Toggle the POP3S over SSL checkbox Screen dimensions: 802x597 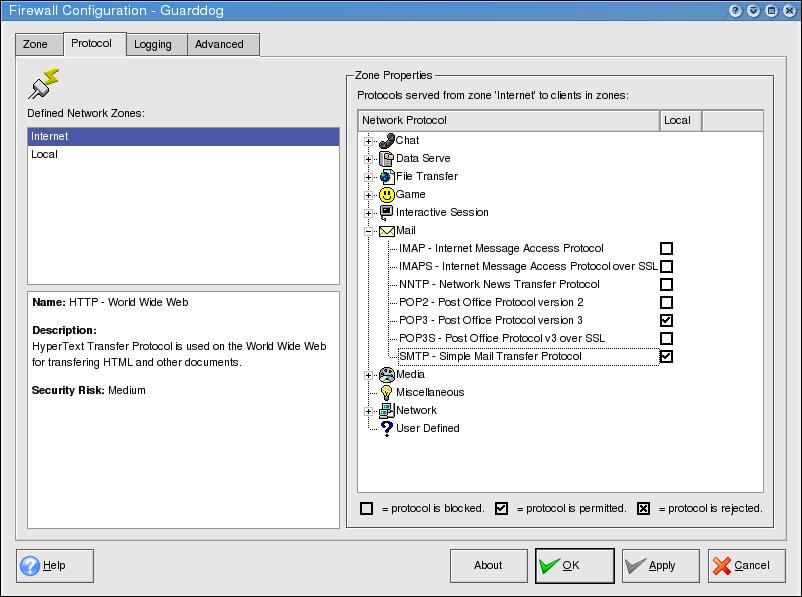667,338
